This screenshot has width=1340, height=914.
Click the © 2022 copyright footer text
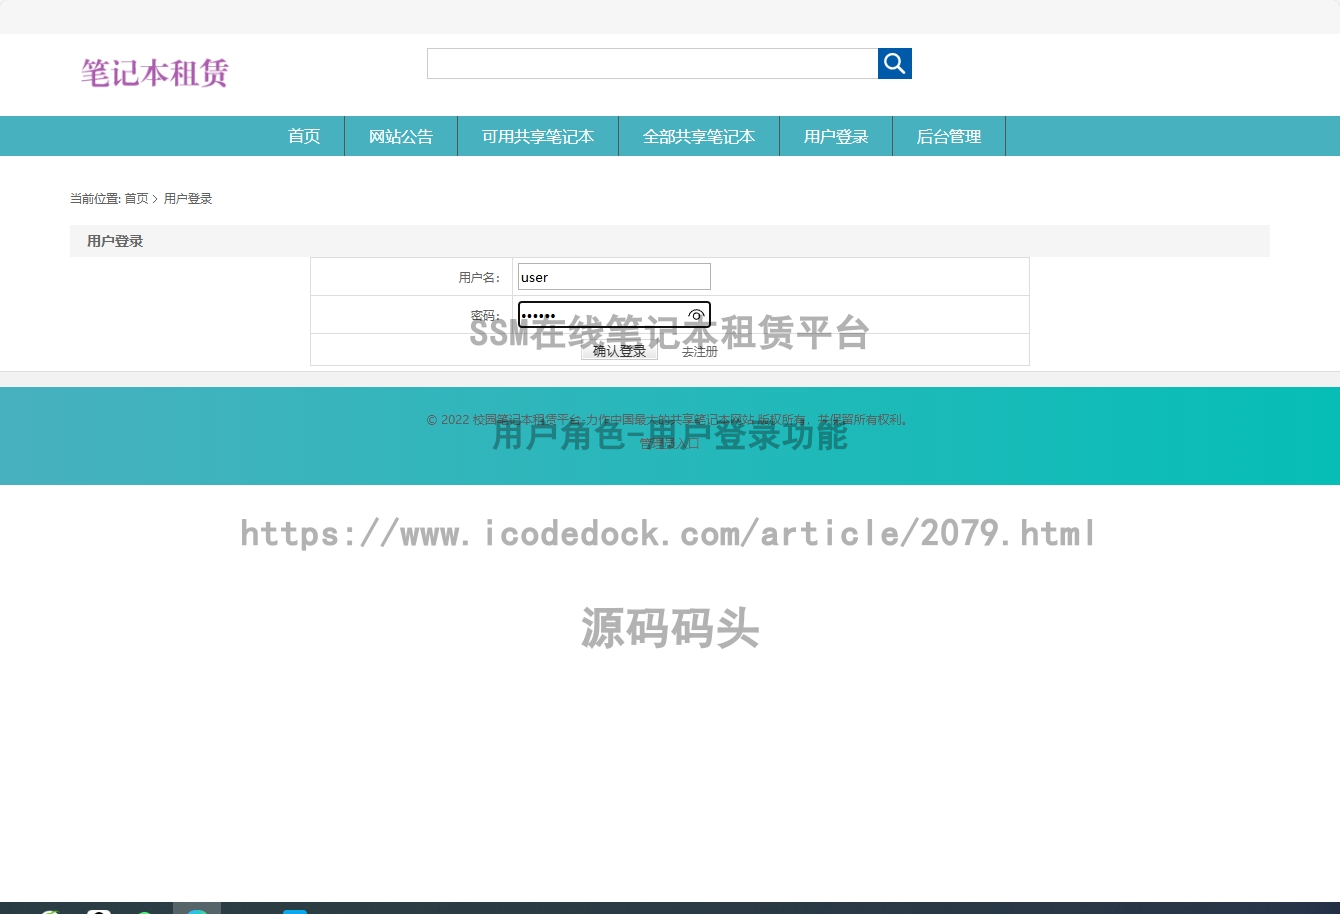(670, 420)
